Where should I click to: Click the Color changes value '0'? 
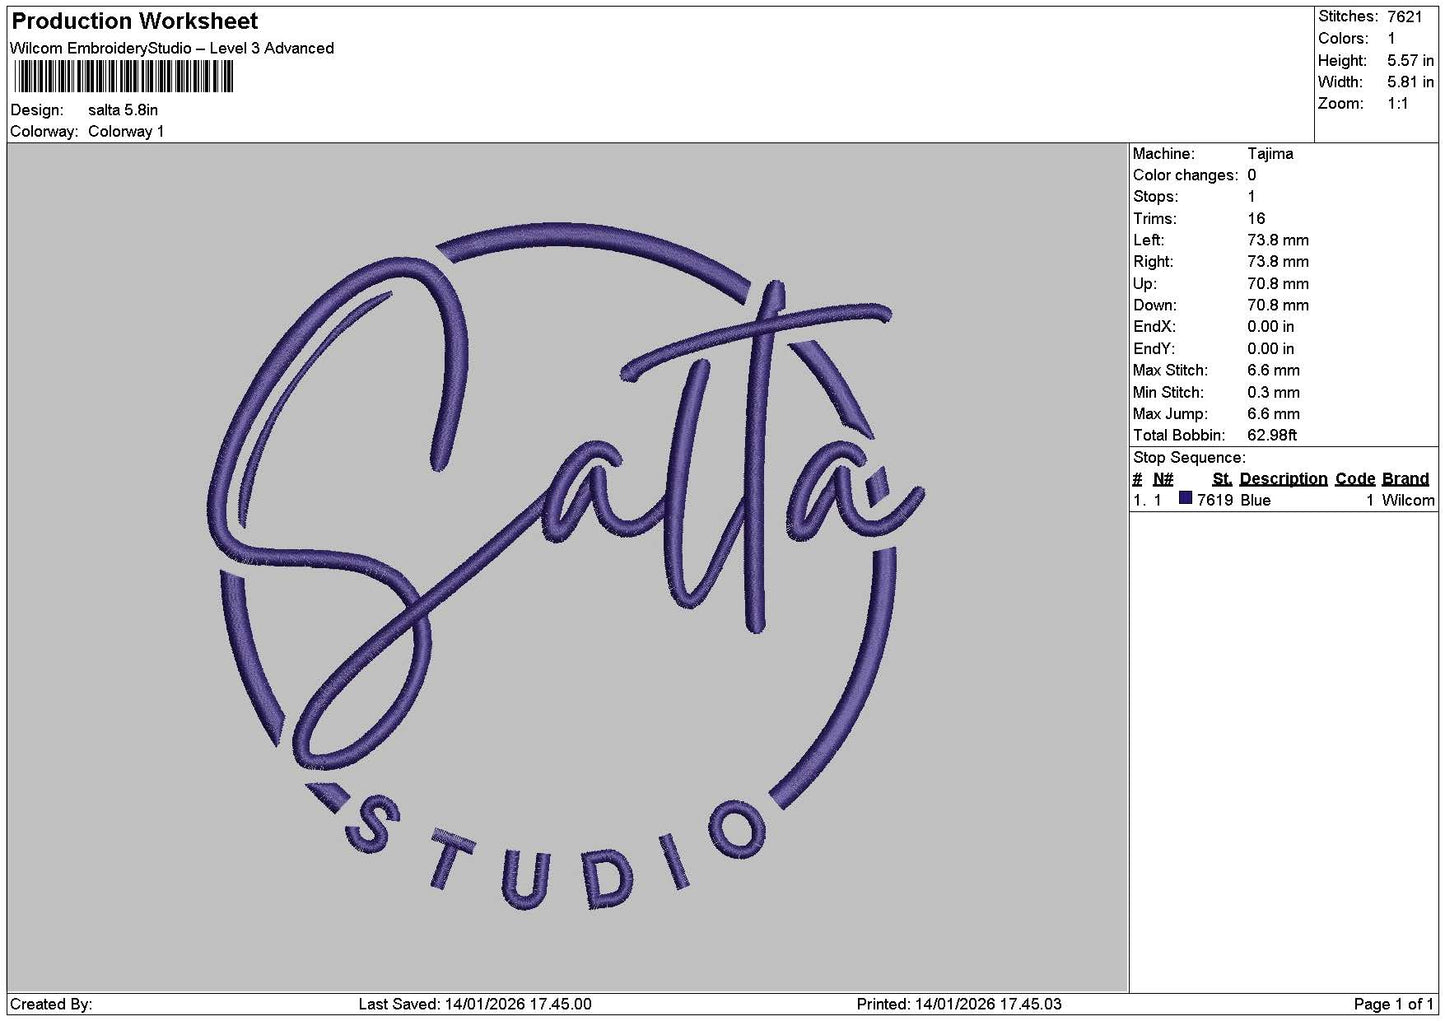click(x=1252, y=176)
